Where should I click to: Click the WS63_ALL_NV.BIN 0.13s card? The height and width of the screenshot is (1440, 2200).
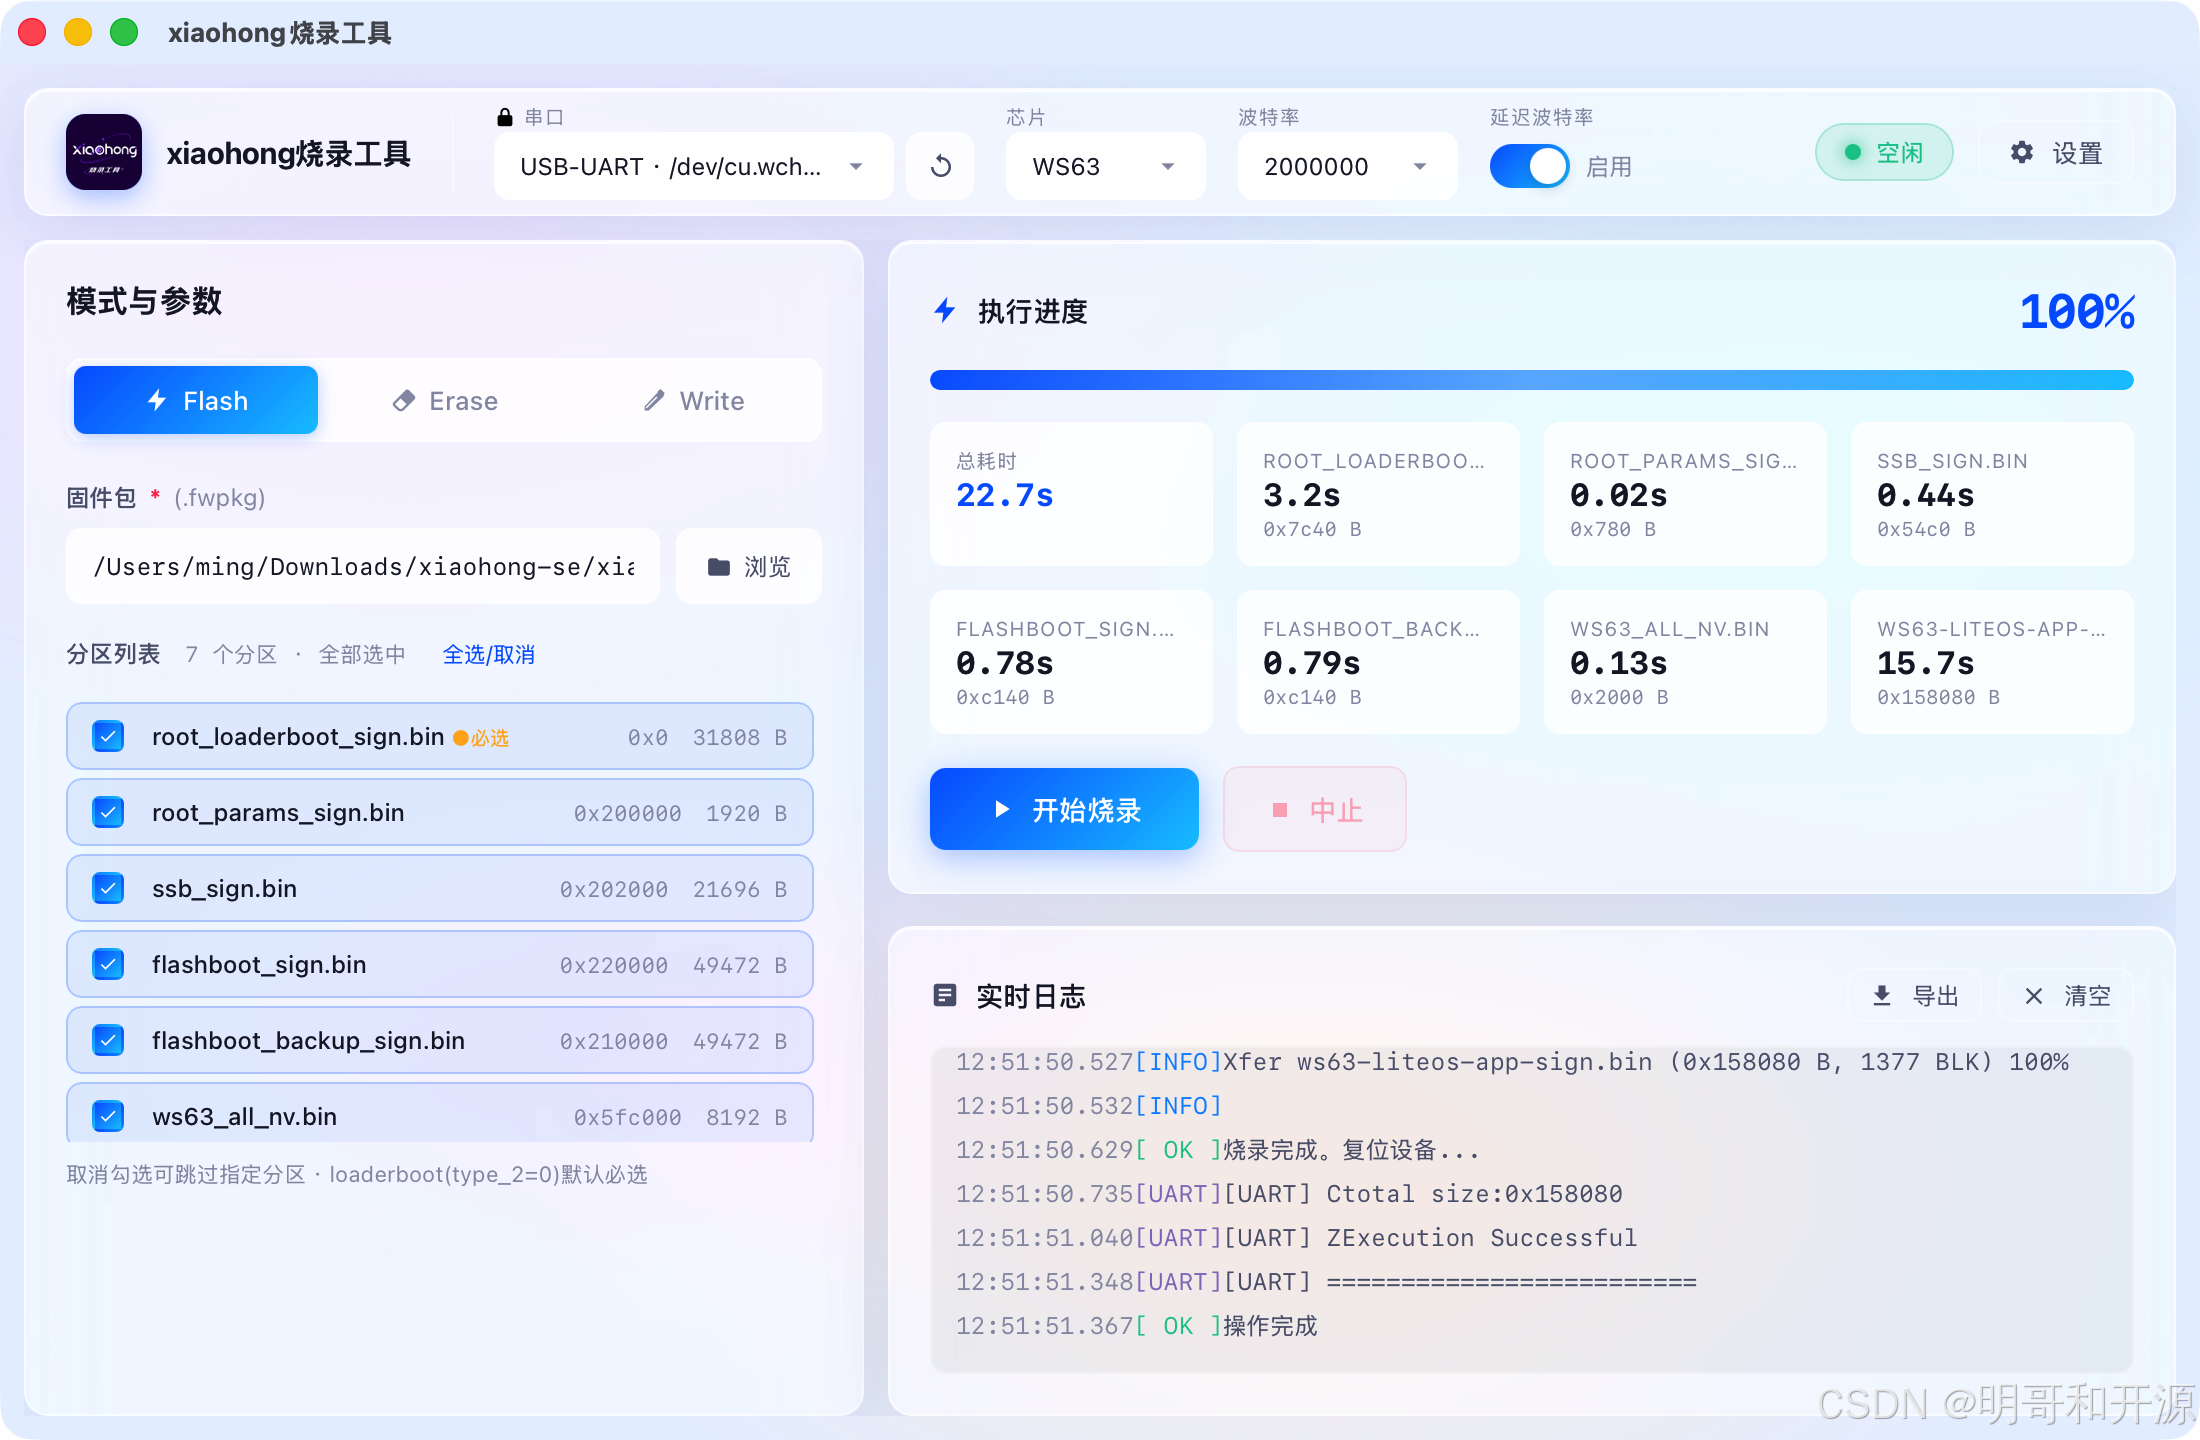coord(1685,662)
